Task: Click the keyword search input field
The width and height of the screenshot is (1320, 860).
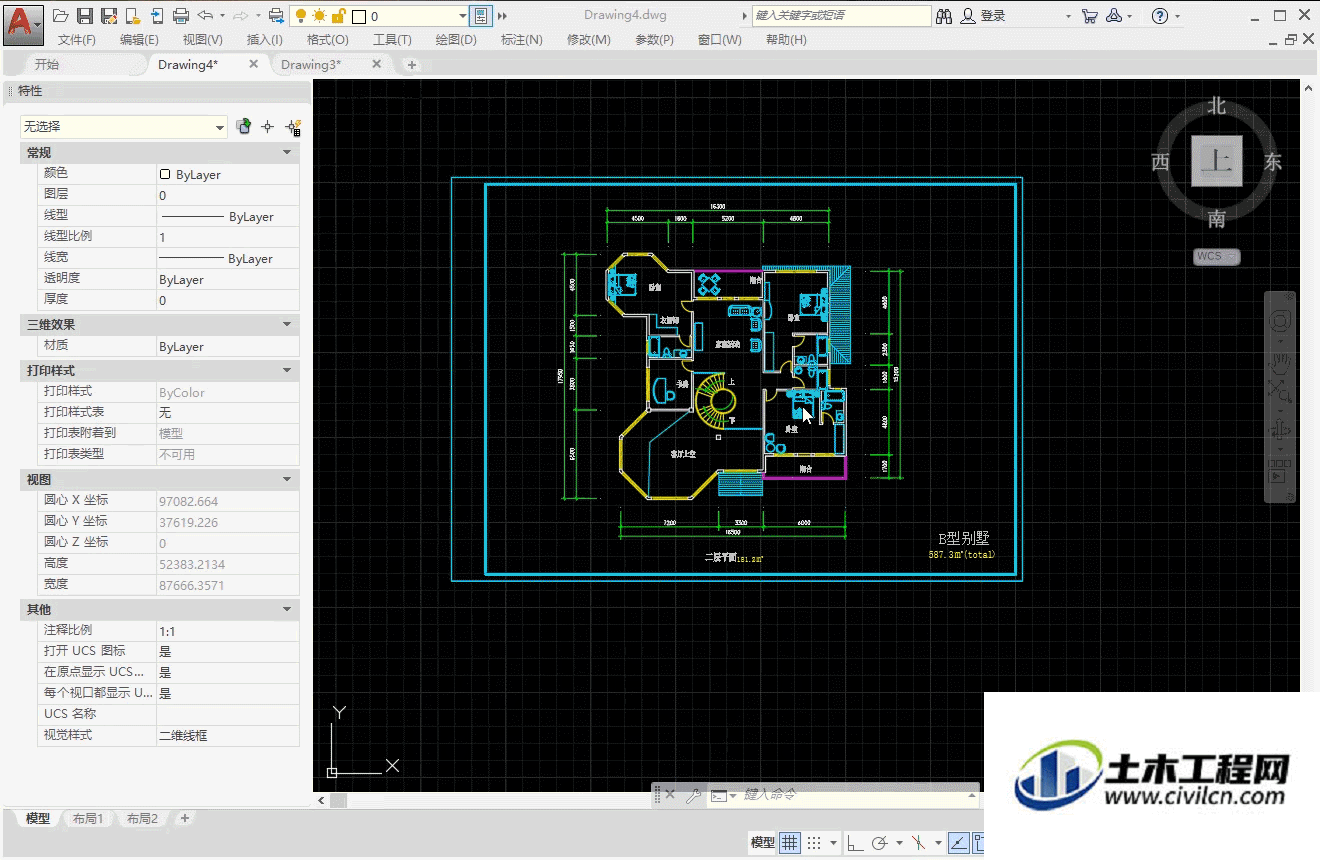Action: coord(842,16)
